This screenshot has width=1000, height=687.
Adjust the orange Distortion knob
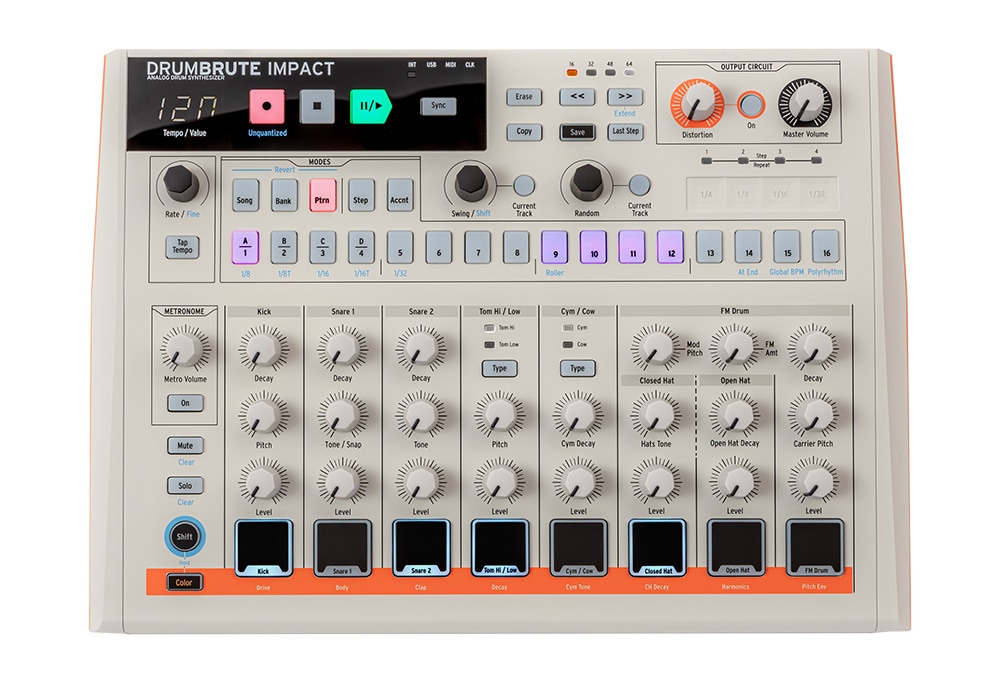[697, 103]
